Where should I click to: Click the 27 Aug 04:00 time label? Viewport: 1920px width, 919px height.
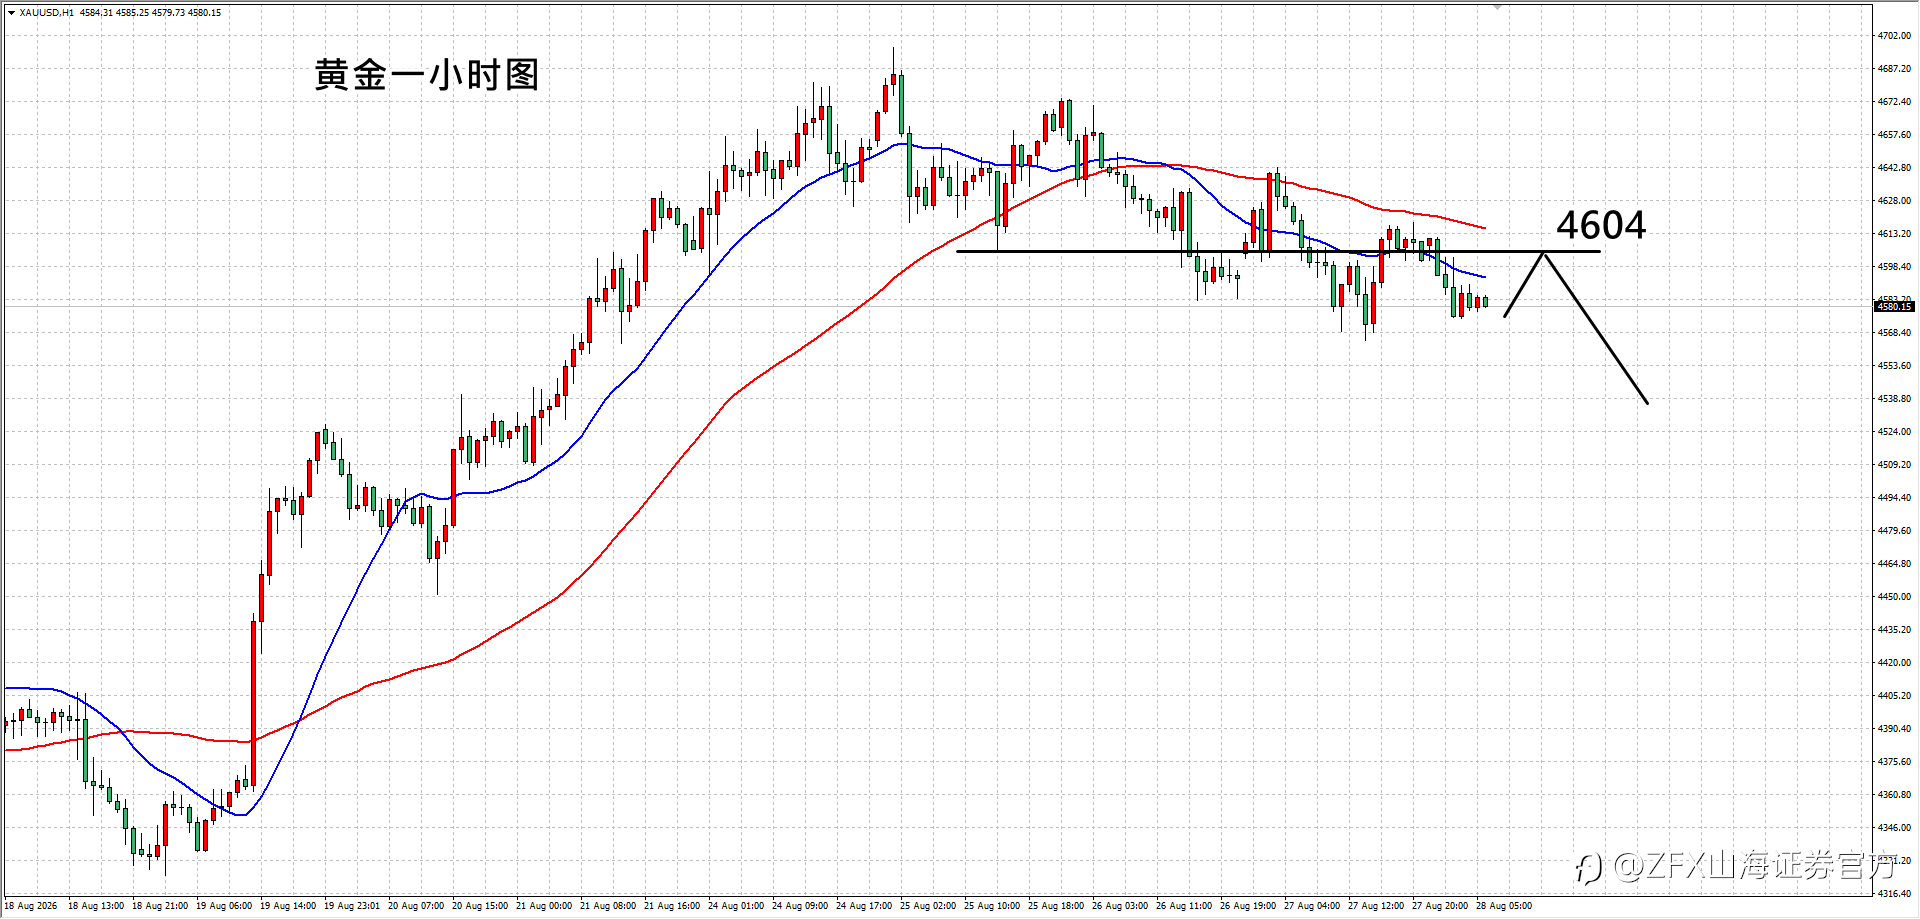tap(1312, 906)
